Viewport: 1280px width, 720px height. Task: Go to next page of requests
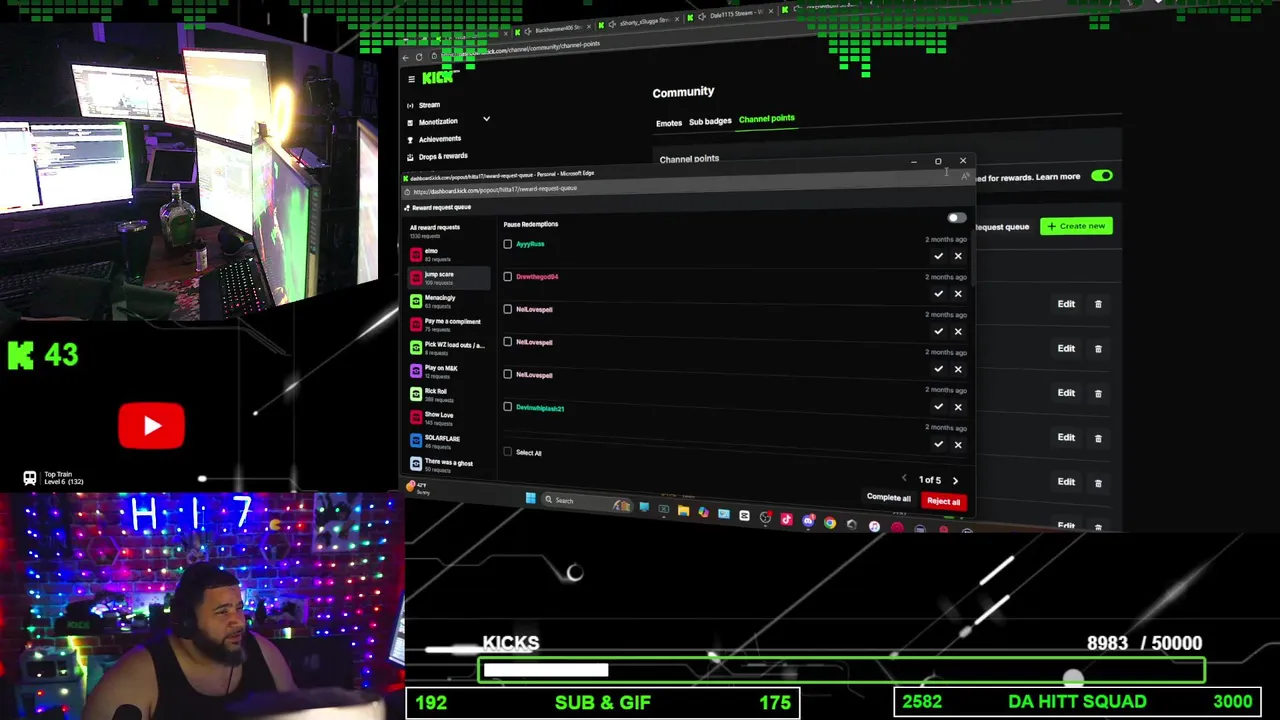[955, 481]
